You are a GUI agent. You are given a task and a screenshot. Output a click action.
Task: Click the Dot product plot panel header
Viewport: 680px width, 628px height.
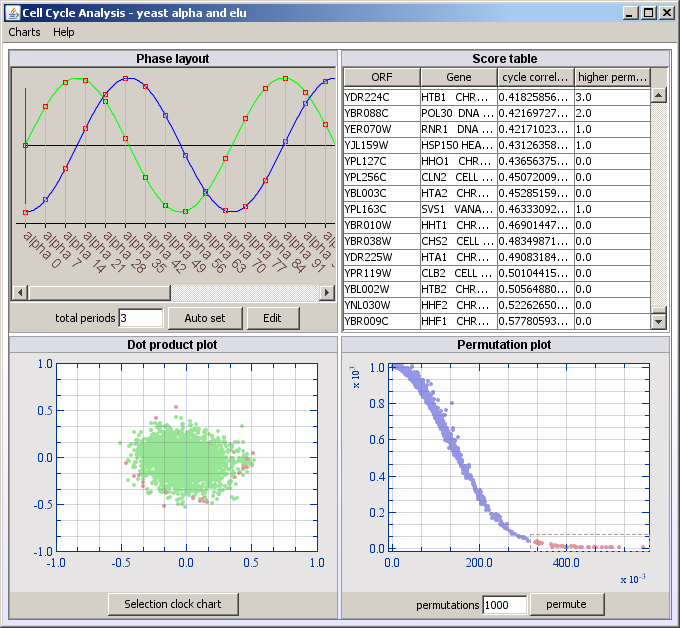(x=173, y=345)
